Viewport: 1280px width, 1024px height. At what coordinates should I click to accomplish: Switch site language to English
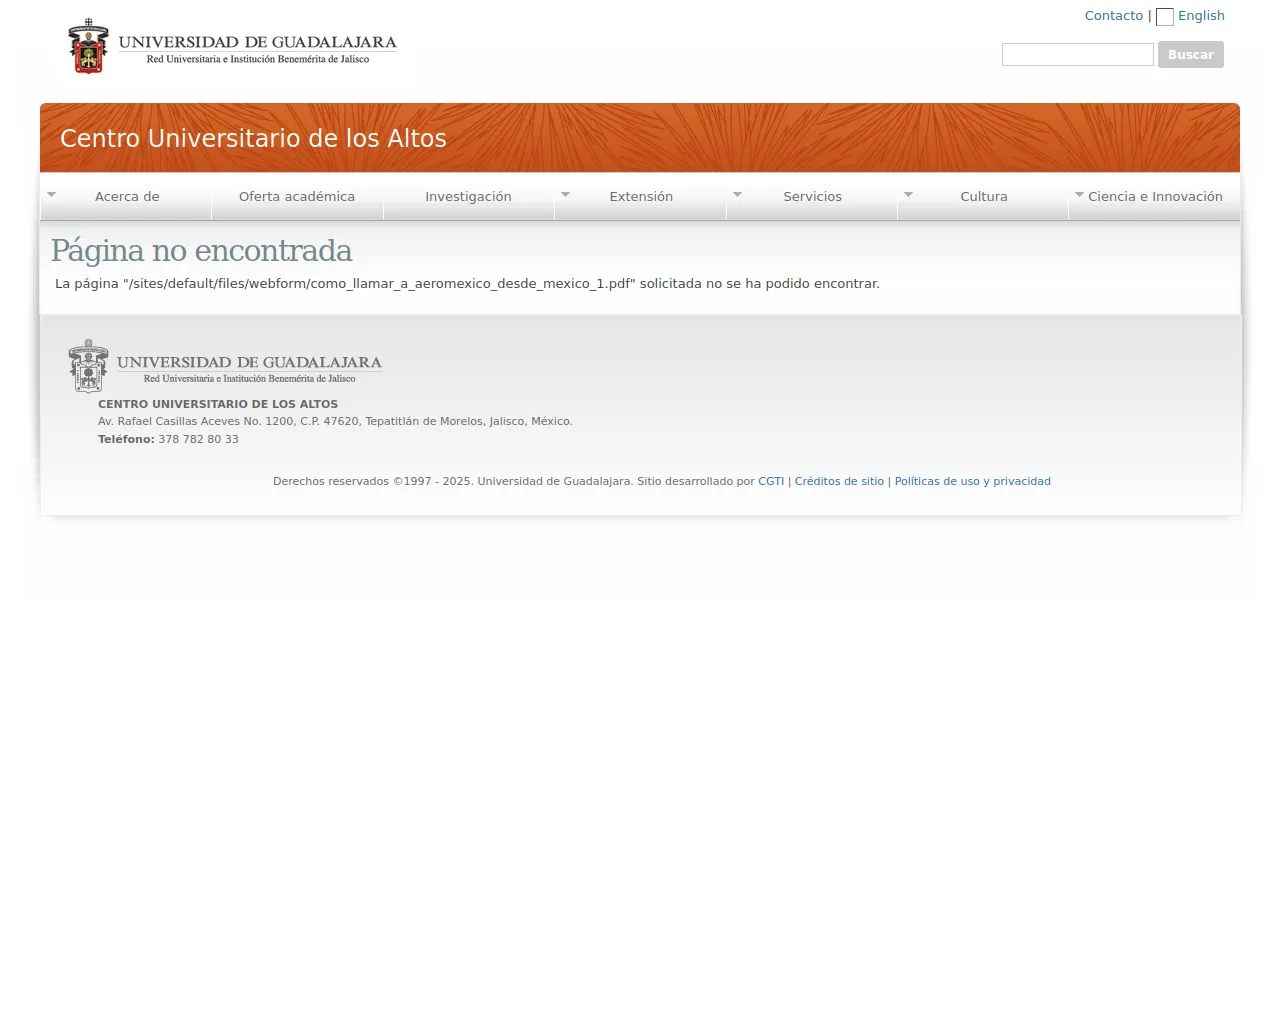point(1201,16)
